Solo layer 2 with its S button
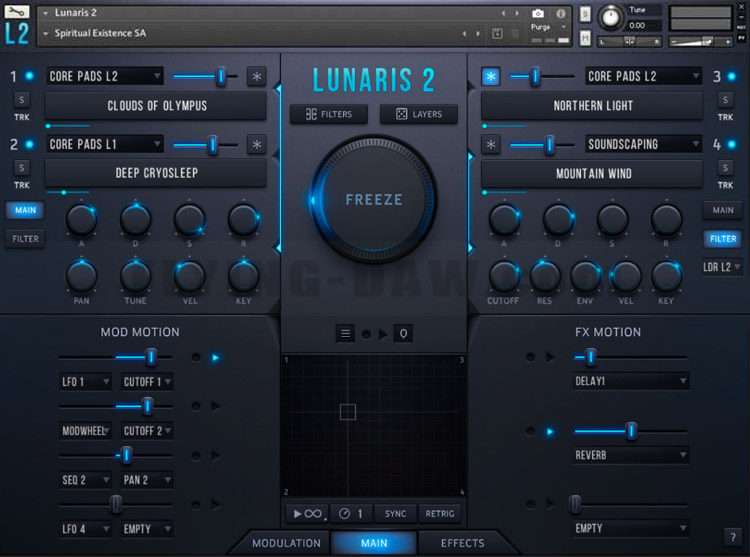The width and height of the screenshot is (750, 557). (x=22, y=168)
